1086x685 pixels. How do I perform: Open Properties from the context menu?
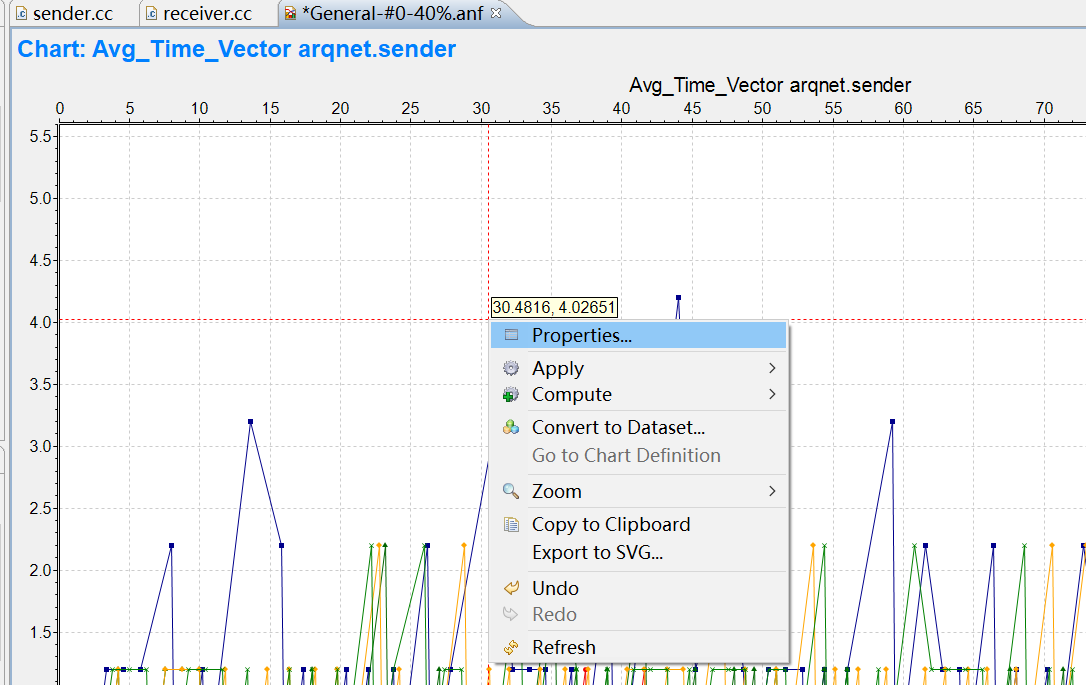[x=638, y=335]
